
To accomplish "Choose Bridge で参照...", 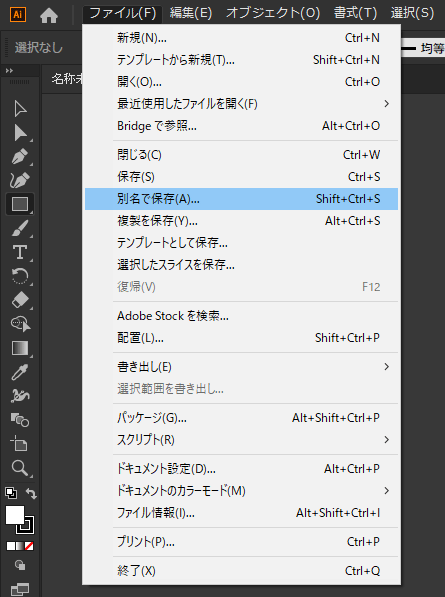I will [241, 126].
